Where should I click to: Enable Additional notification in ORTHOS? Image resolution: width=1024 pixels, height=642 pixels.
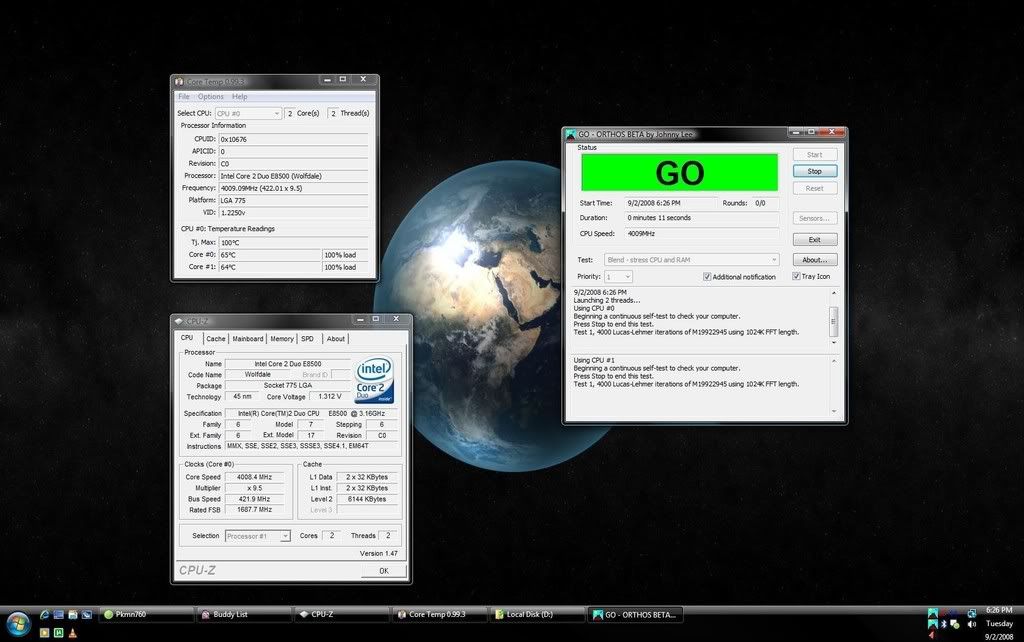point(707,277)
